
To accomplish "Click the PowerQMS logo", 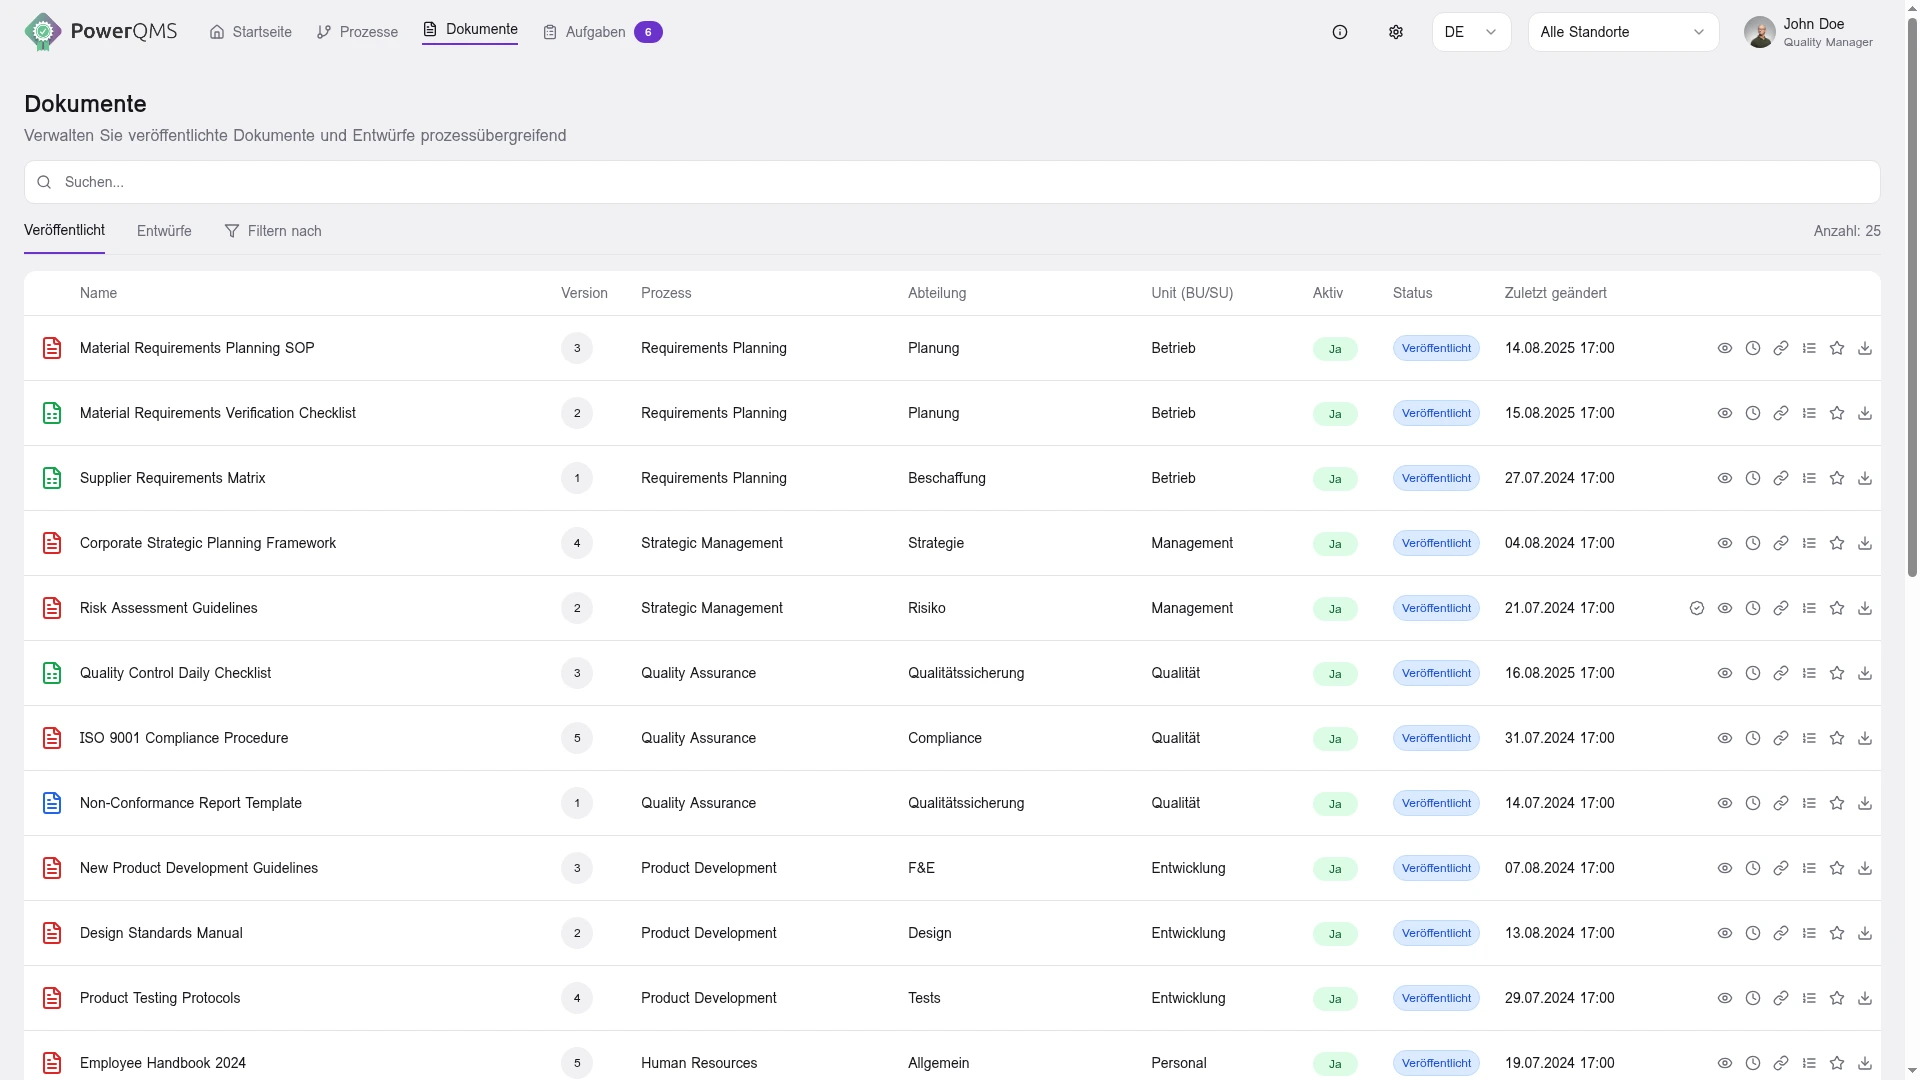I will [x=101, y=32].
